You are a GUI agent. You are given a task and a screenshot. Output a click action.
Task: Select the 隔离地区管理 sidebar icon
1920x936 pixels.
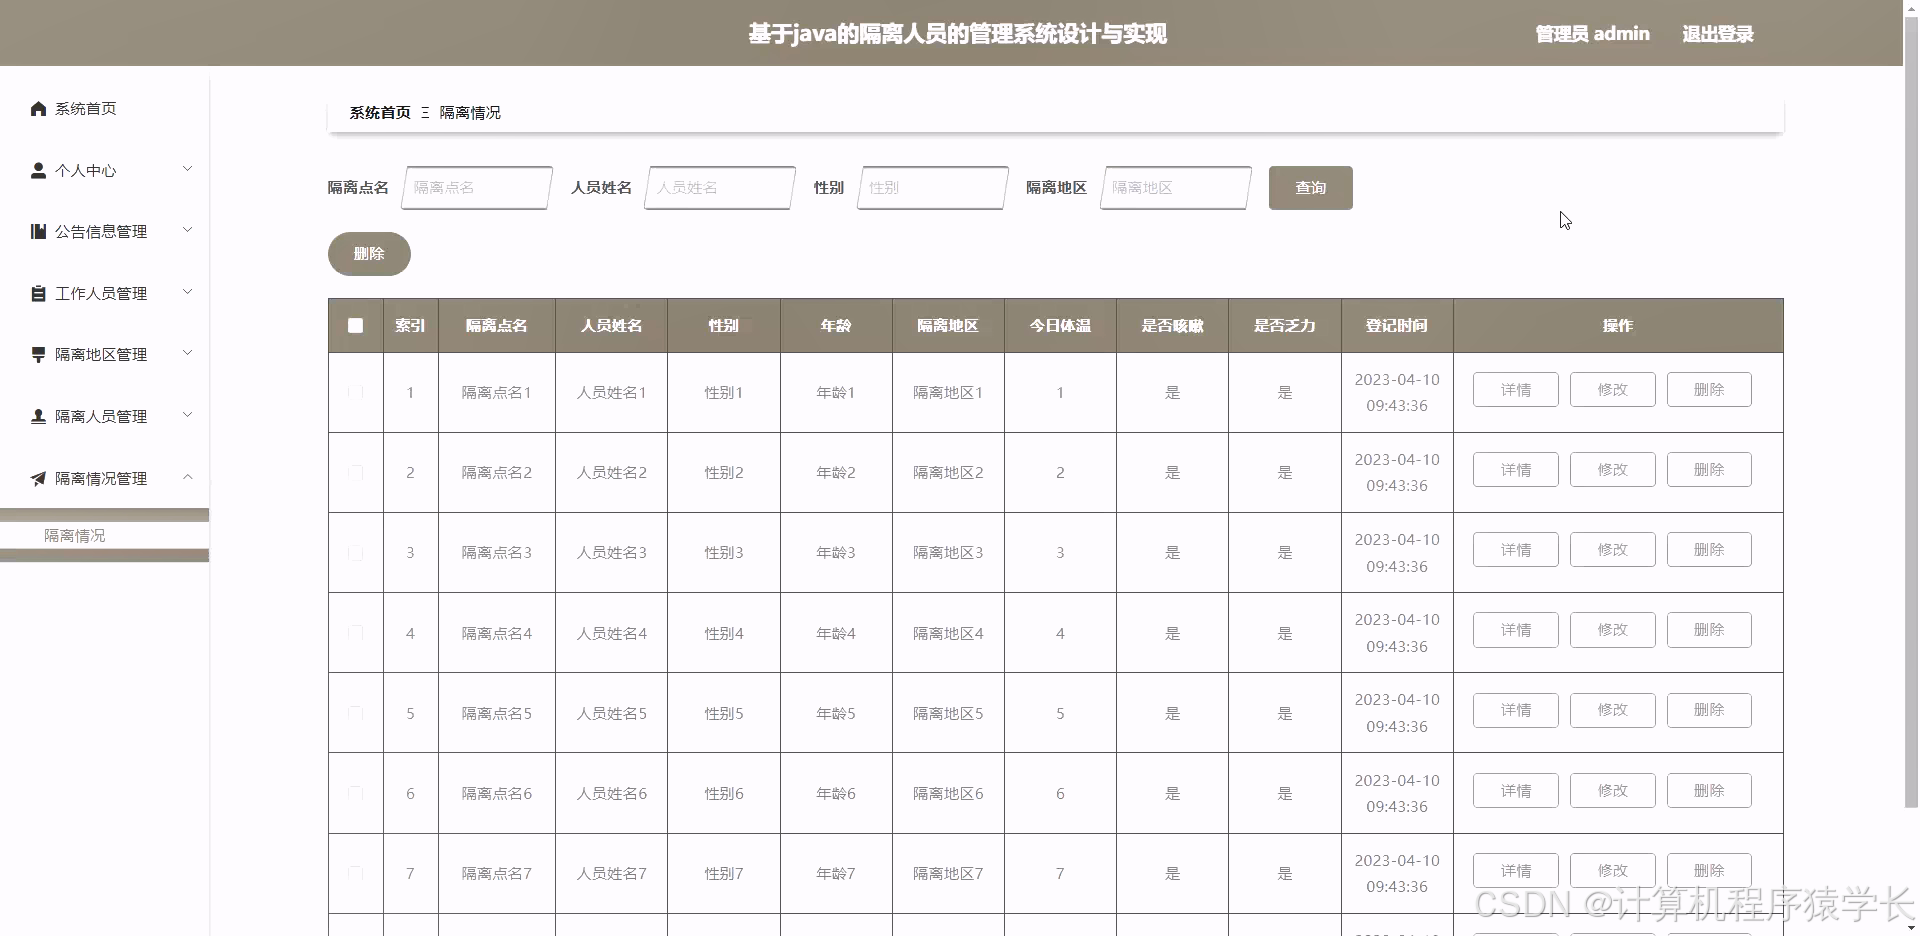[38, 354]
